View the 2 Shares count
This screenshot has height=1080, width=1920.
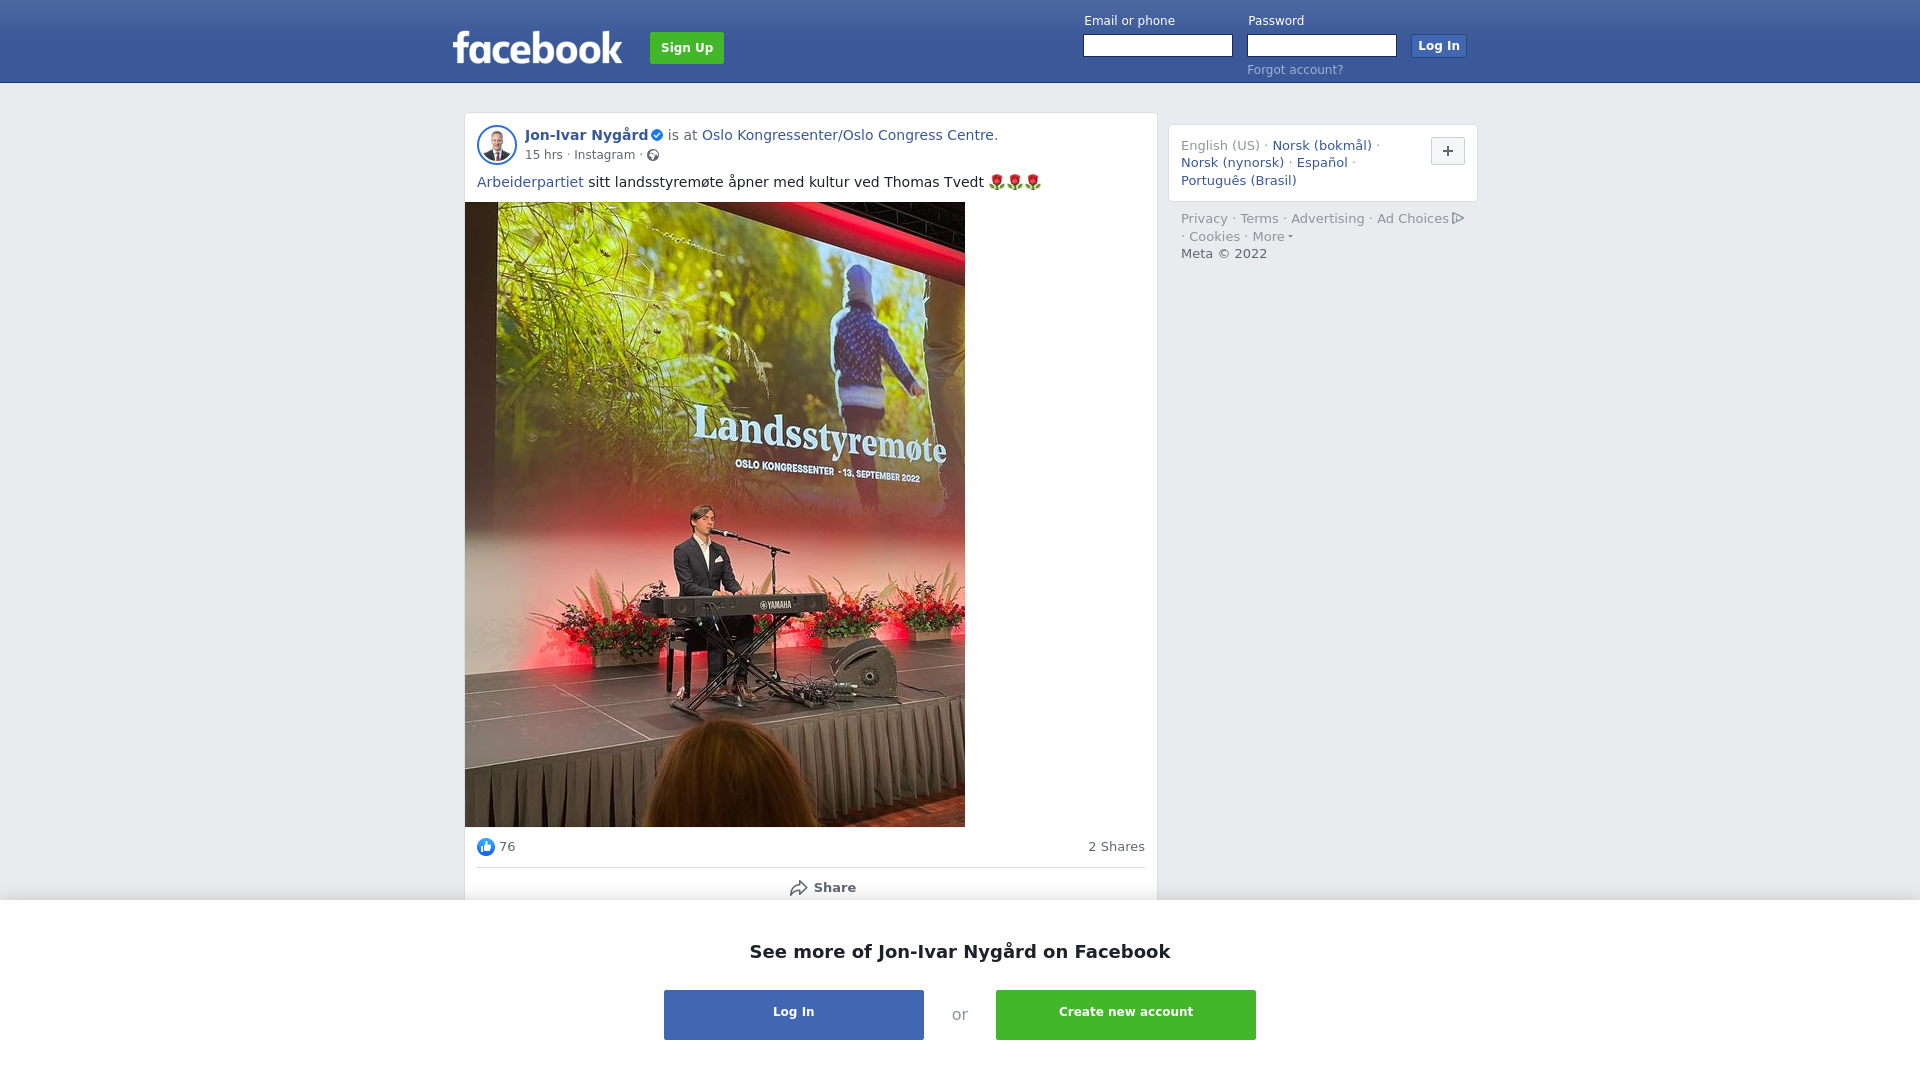coord(1116,847)
